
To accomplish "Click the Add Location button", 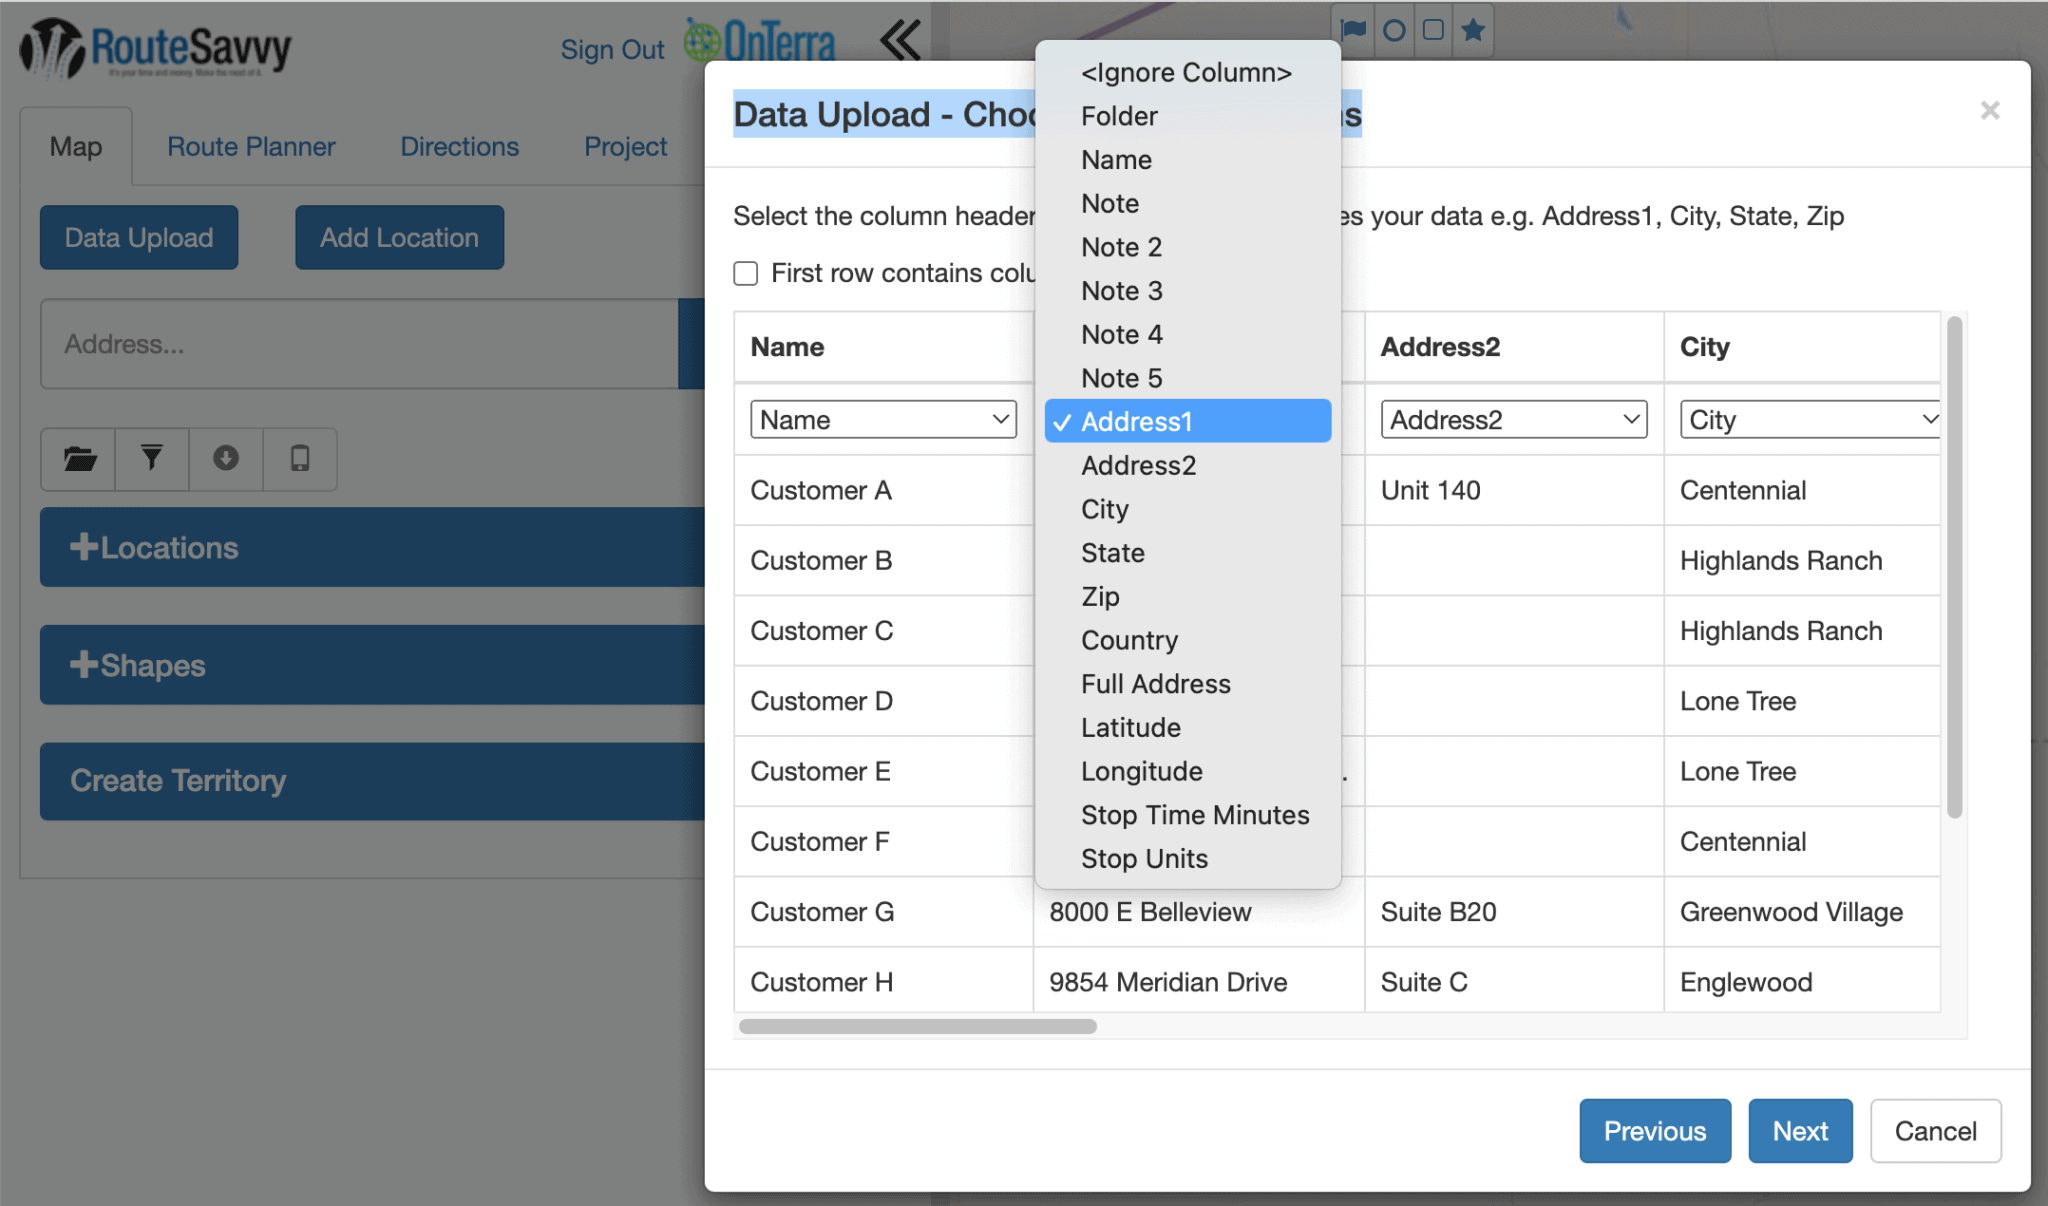I will 399,237.
